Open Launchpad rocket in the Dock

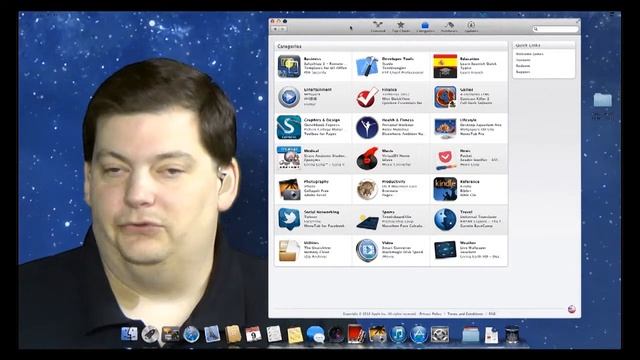click(150, 335)
